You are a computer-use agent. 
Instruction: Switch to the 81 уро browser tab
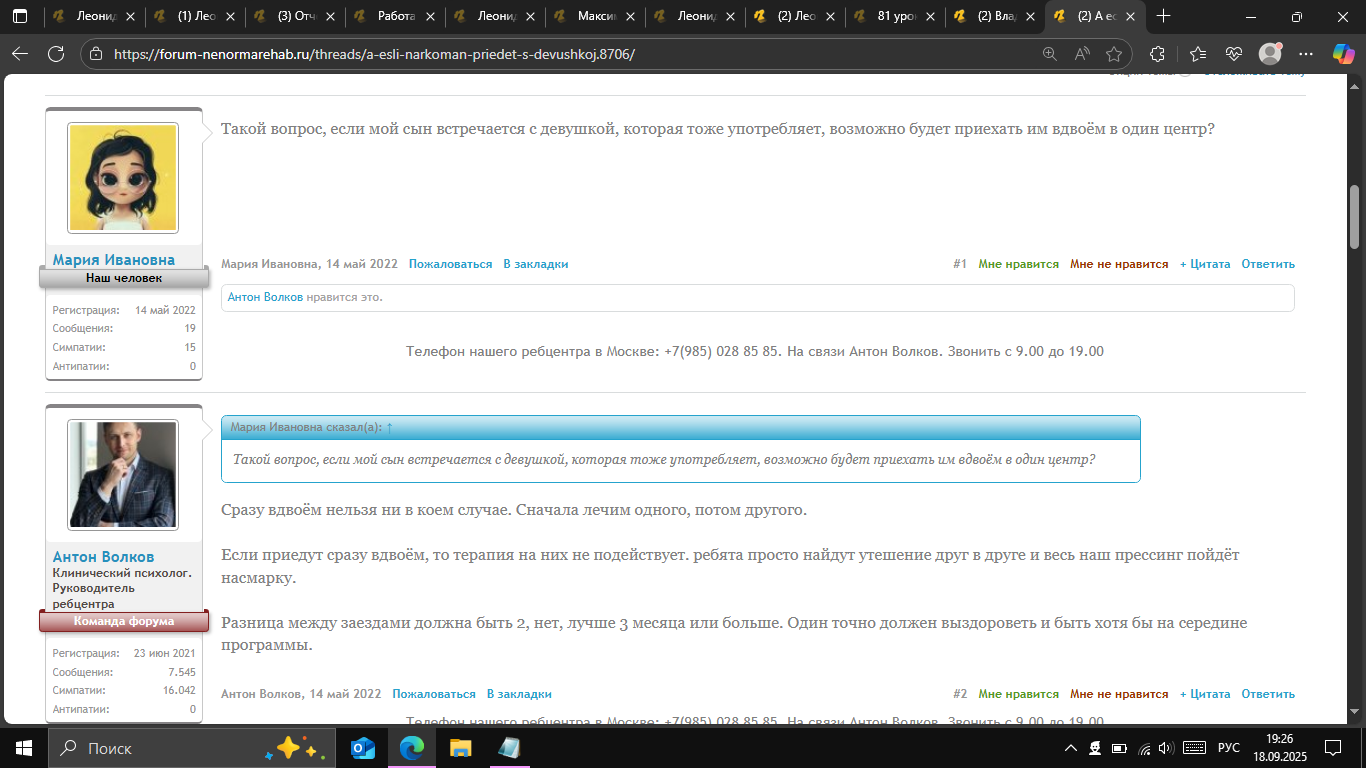pos(896,17)
